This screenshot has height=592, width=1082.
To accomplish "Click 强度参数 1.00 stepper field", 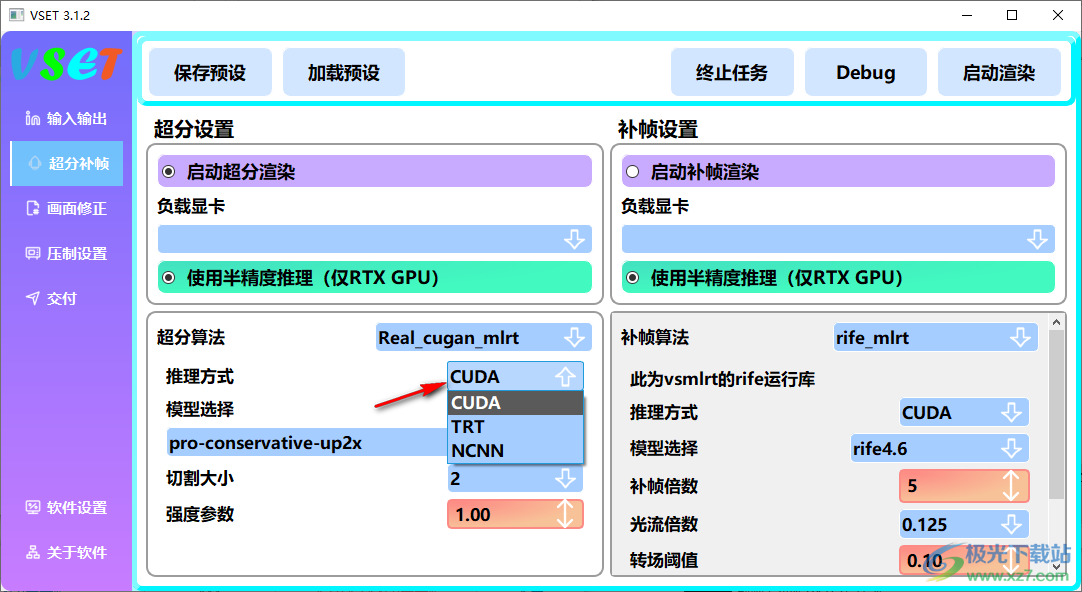I will 515,514.
